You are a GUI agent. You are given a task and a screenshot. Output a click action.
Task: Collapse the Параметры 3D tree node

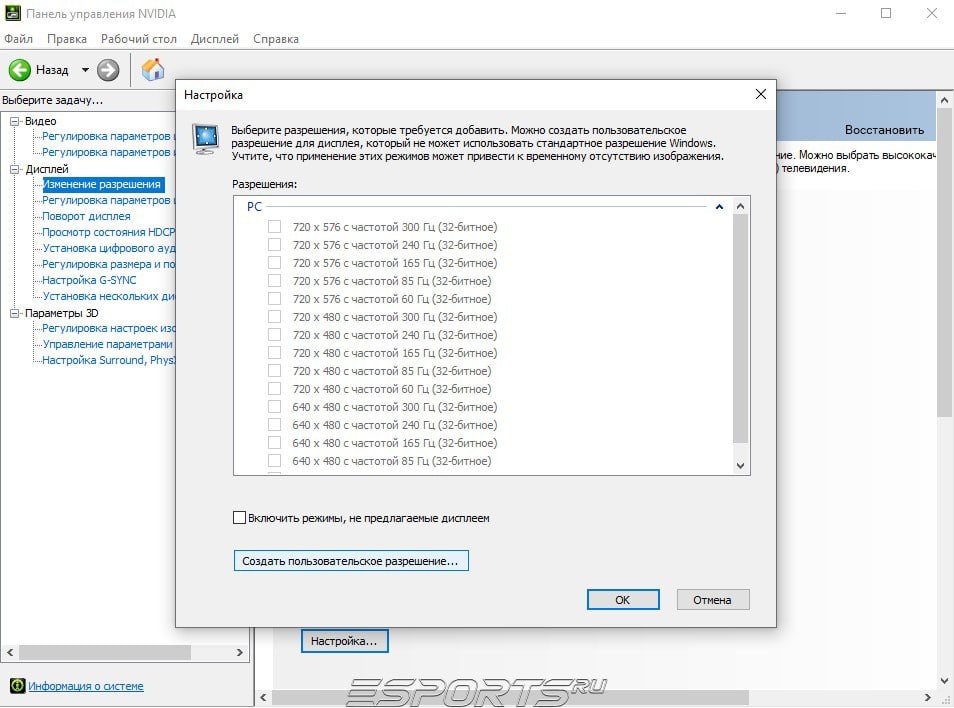pyautogui.click(x=15, y=313)
